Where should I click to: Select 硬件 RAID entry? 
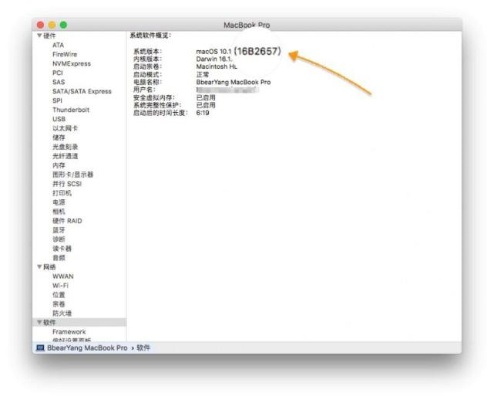coord(67,221)
